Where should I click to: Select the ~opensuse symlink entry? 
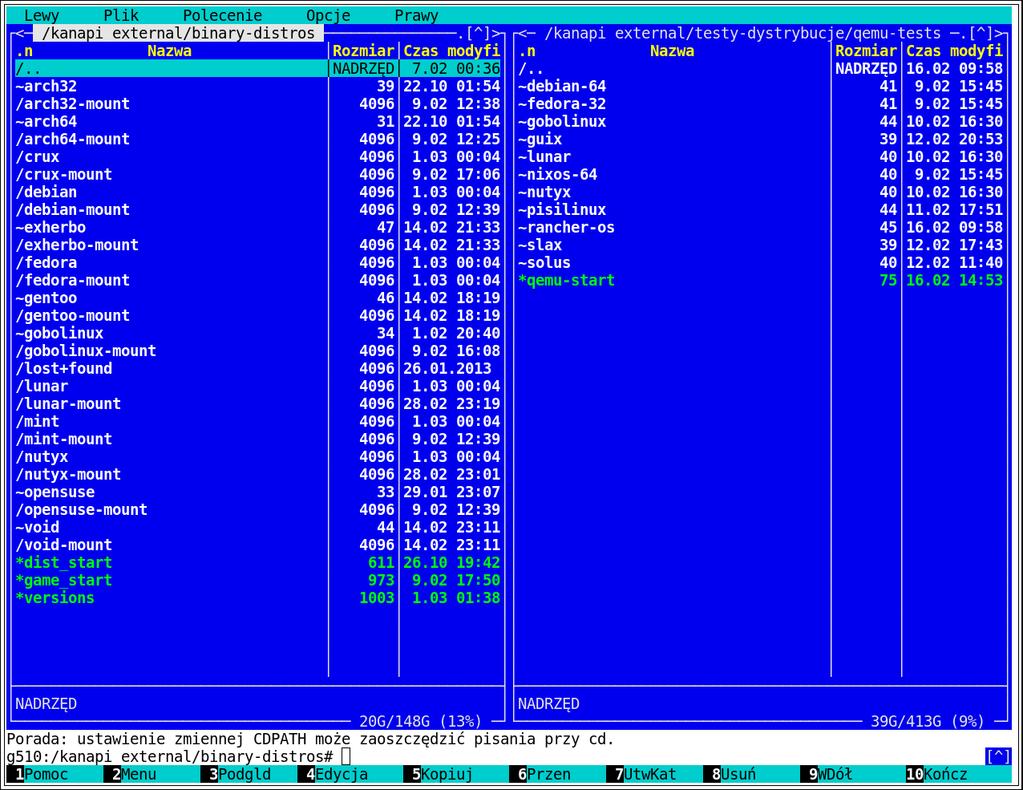pyautogui.click(x=258, y=492)
